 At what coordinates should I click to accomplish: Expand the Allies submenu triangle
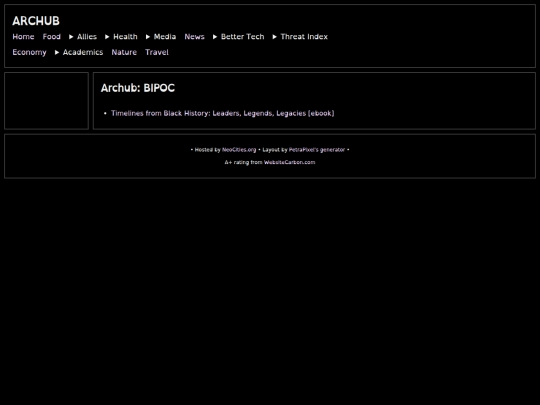71,37
